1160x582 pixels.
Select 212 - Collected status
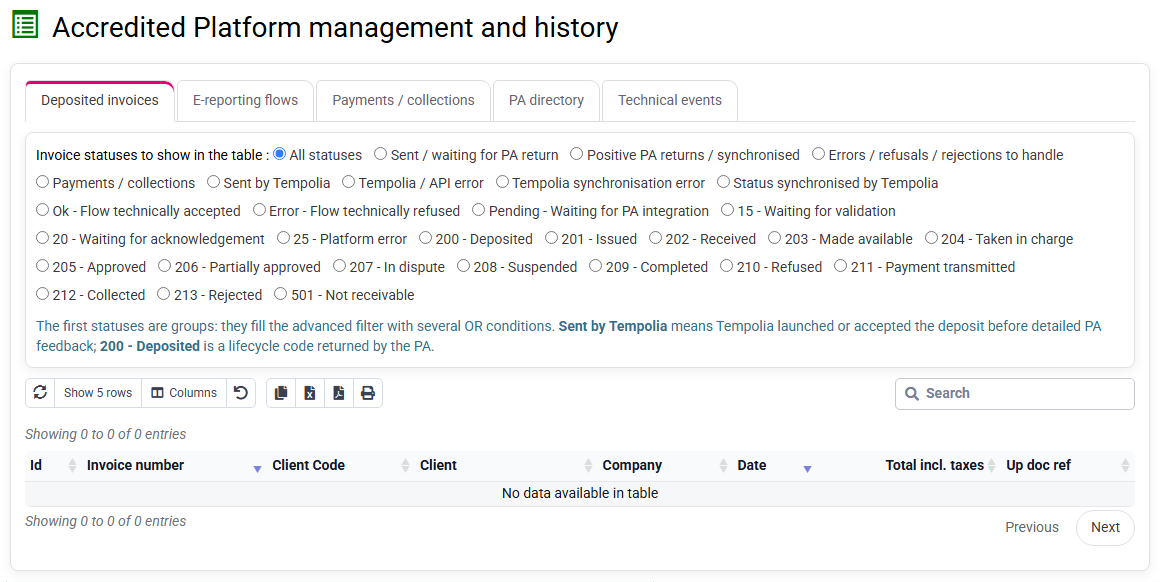[x=42, y=294]
